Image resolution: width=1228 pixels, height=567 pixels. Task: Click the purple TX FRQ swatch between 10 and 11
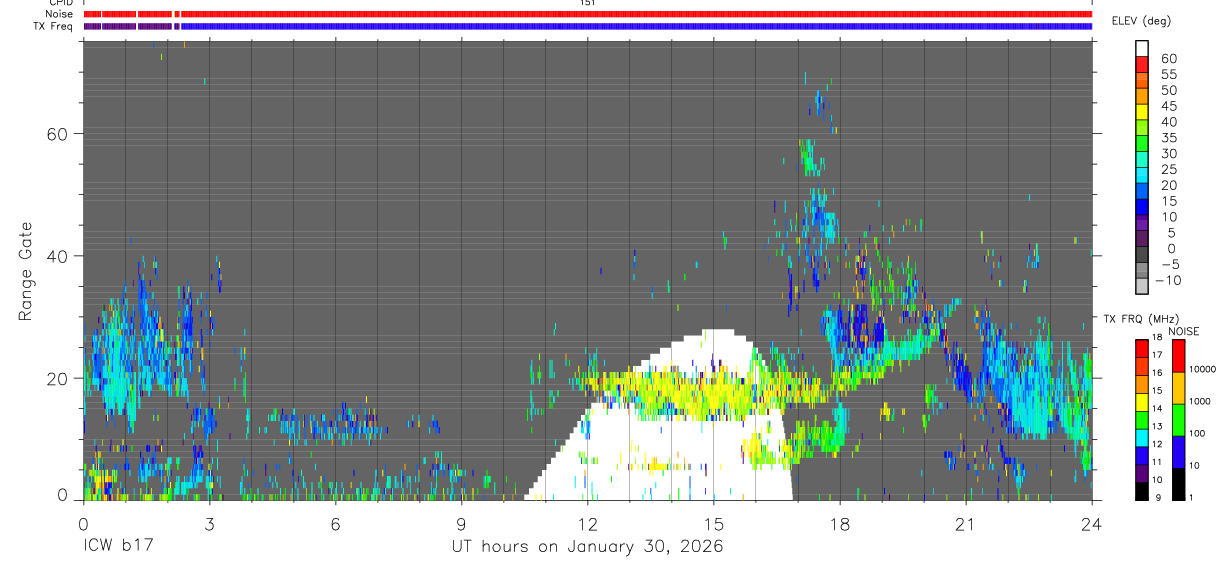(1142, 472)
